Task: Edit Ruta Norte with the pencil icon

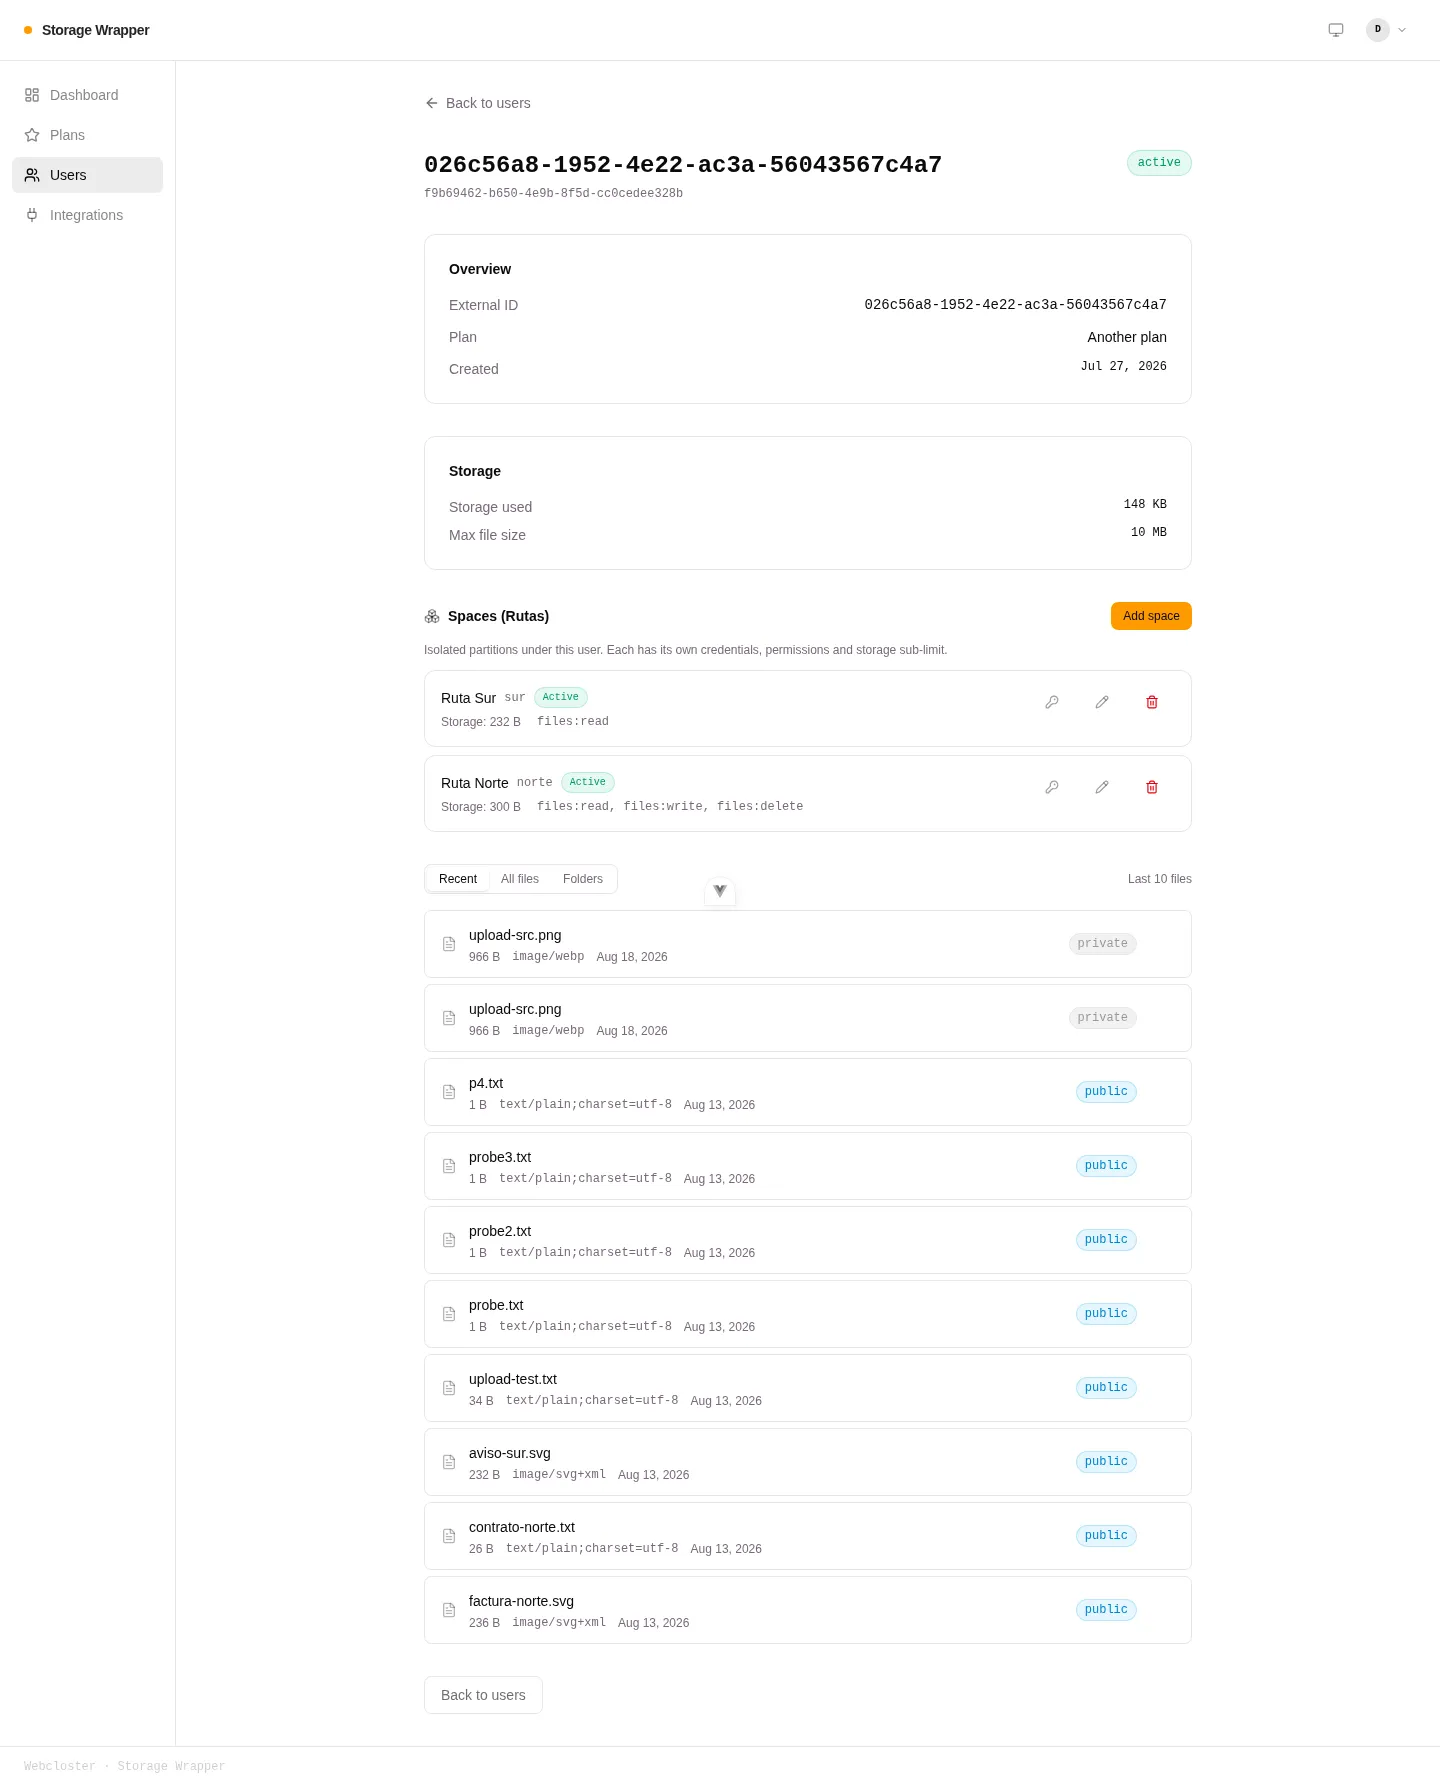Action: [1102, 787]
